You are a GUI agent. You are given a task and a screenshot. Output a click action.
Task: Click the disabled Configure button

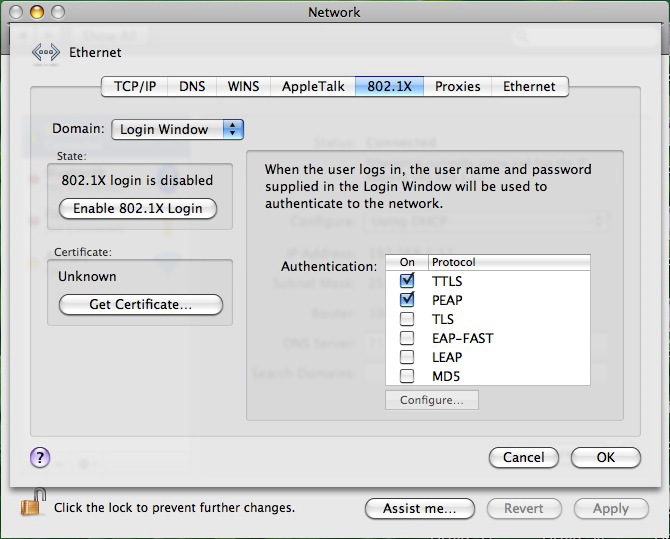coord(432,400)
